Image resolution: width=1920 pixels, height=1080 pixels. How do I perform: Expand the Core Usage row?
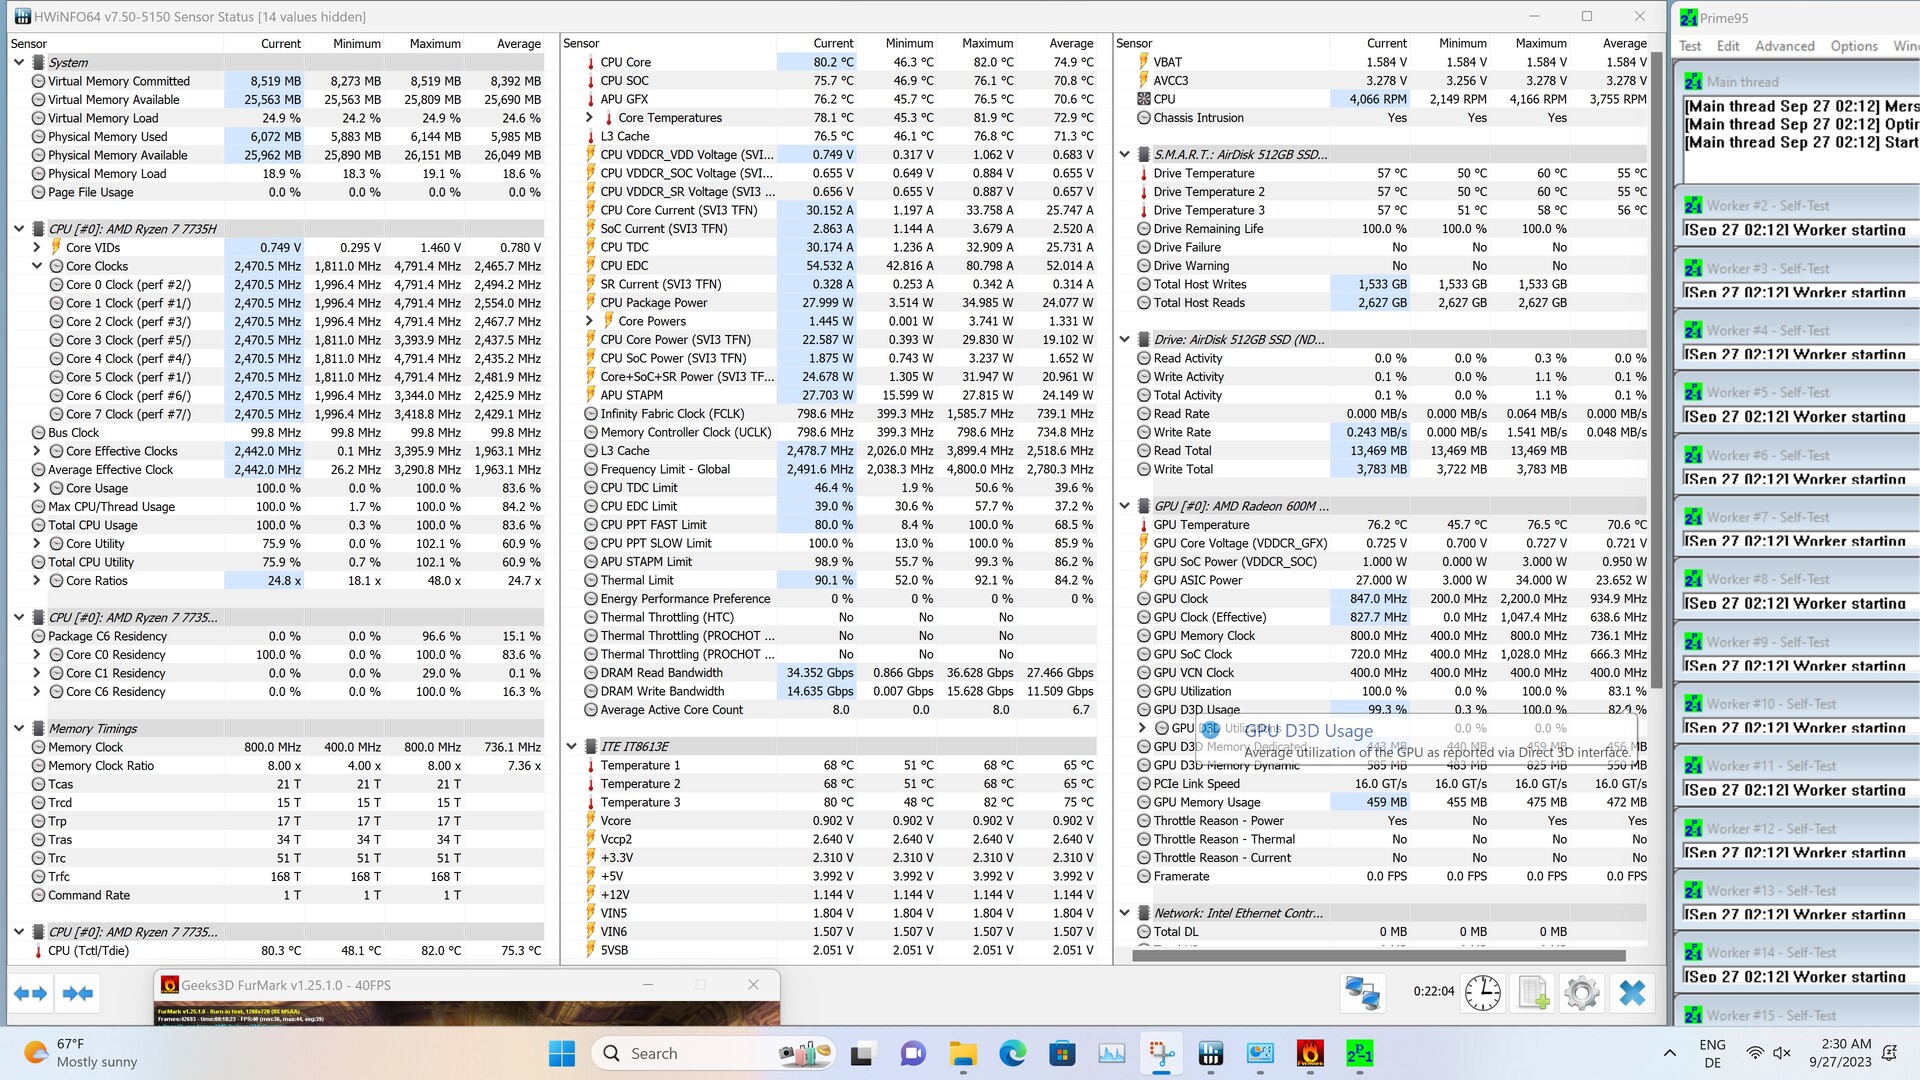(x=37, y=488)
